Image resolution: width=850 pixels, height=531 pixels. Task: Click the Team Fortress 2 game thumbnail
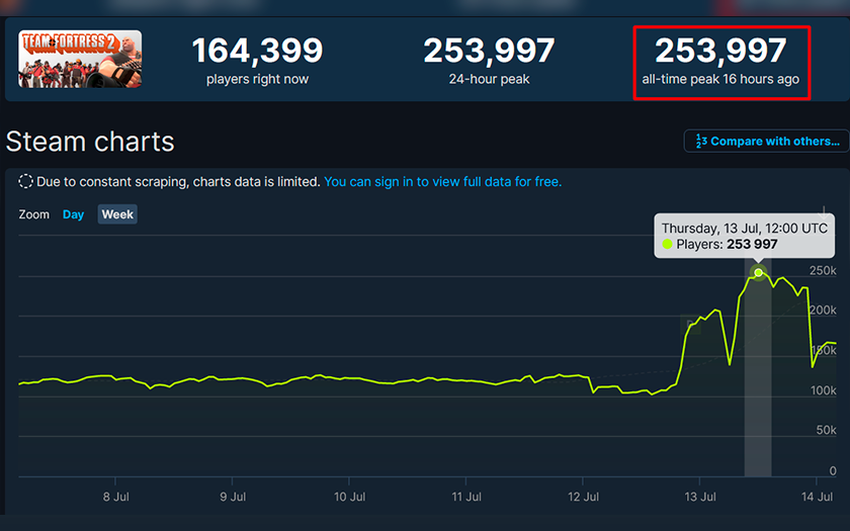pos(80,59)
